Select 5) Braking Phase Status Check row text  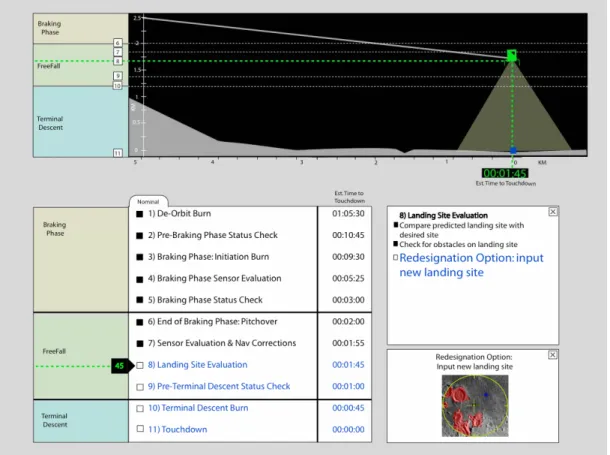205,300
